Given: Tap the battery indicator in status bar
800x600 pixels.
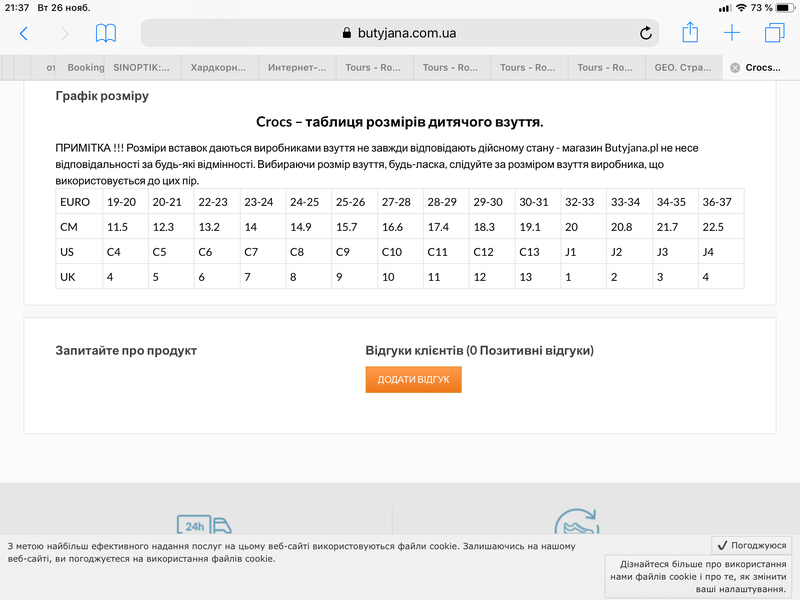Looking at the screenshot, I should click(x=785, y=8).
